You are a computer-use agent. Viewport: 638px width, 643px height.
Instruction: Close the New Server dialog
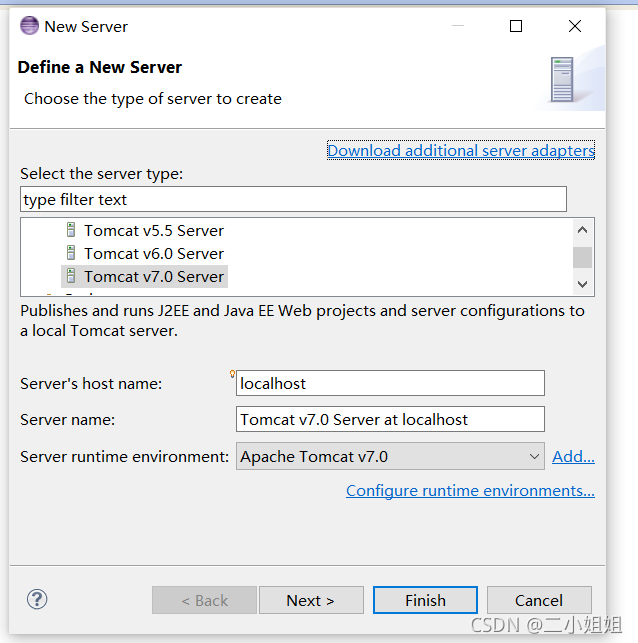click(x=575, y=26)
